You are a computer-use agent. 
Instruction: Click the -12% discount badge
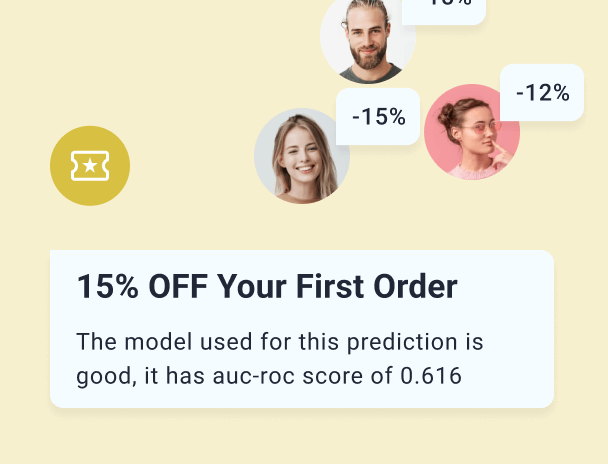tap(542, 93)
